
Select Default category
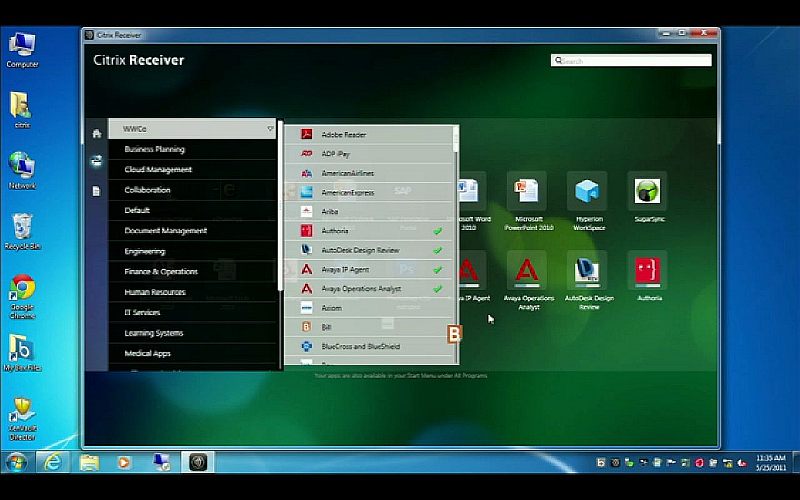192,210
